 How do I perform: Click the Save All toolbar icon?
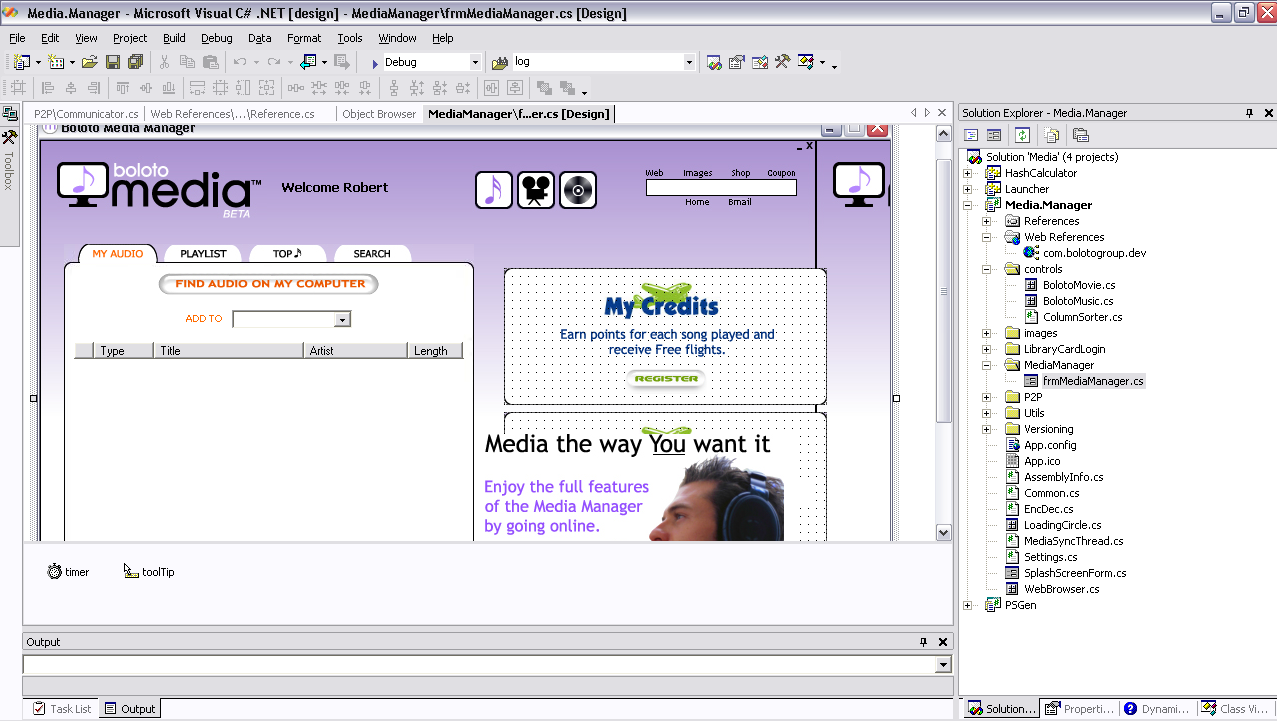135,62
